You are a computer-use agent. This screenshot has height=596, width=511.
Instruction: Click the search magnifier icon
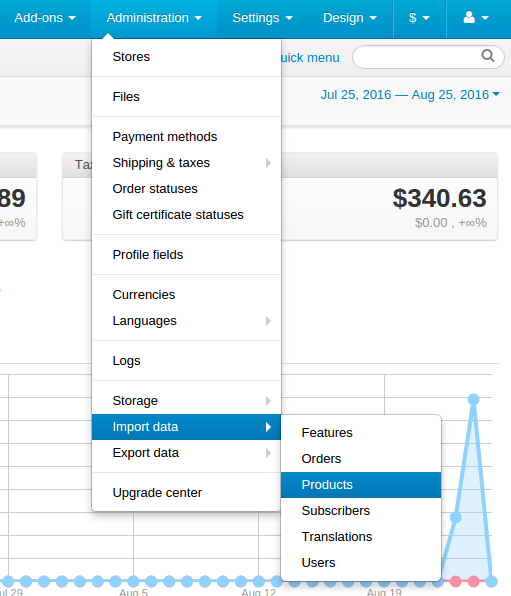488,56
